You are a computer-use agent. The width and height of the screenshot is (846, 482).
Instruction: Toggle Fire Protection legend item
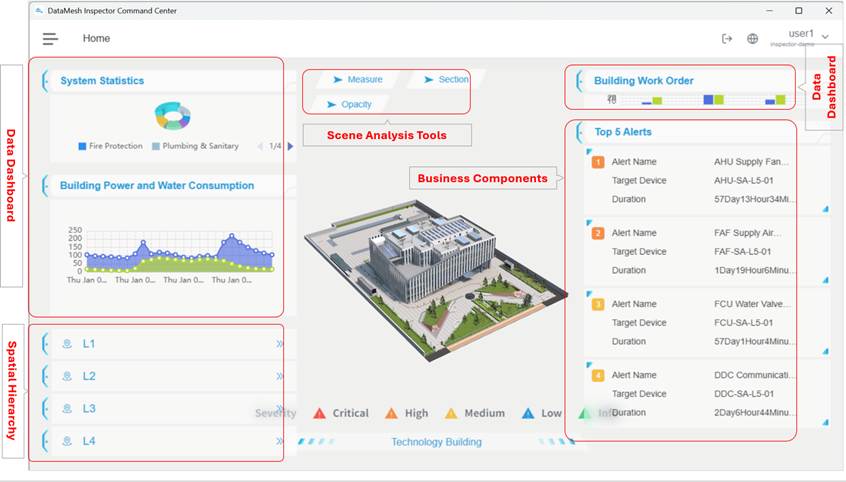pyautogui.click(x=111, y=146)
